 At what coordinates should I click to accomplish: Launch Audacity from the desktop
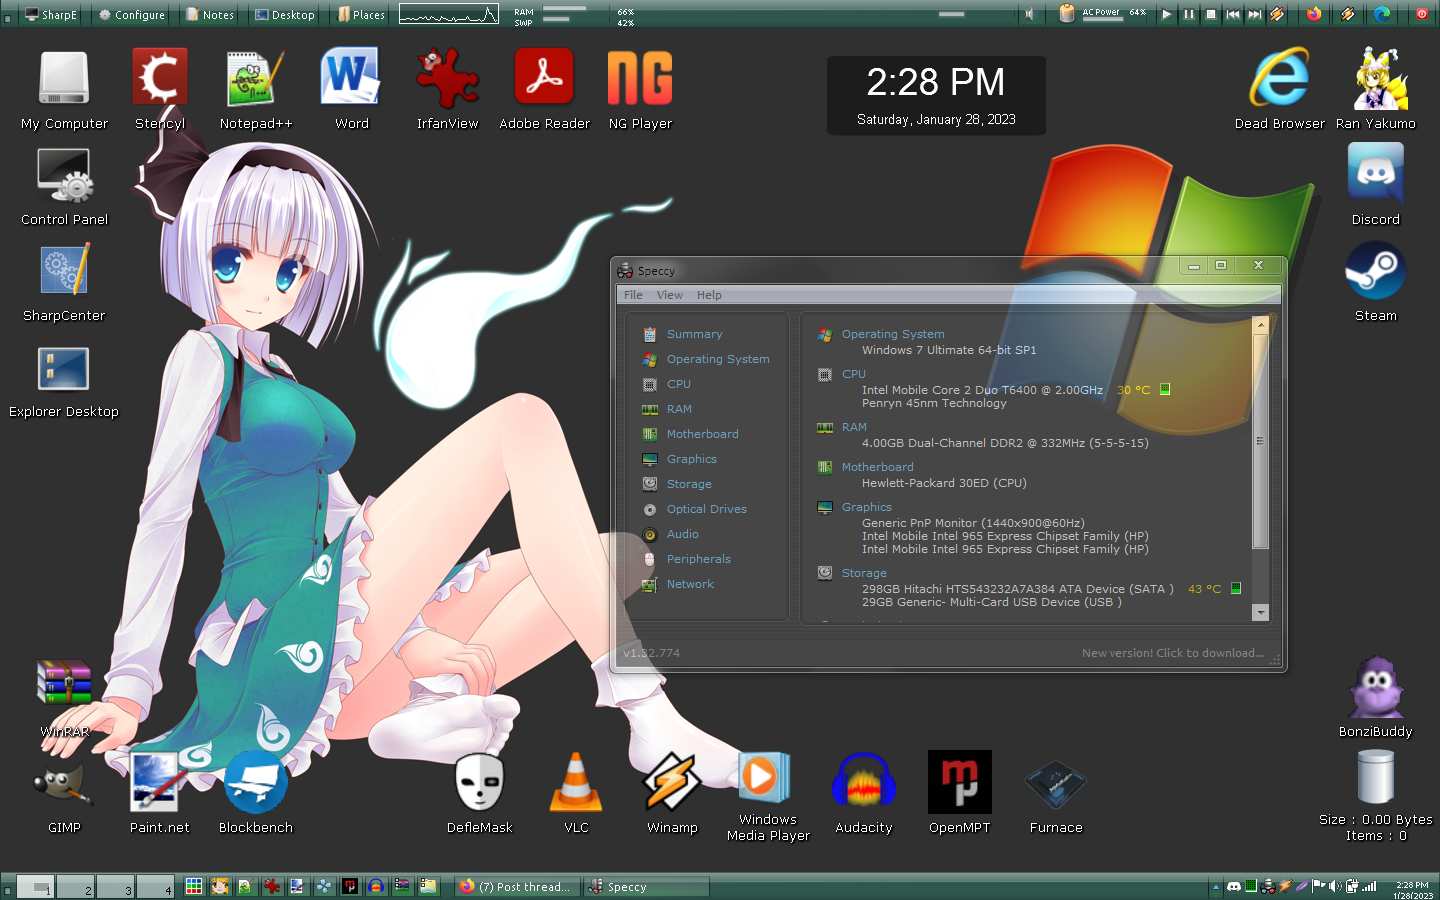tap(864, 794)
